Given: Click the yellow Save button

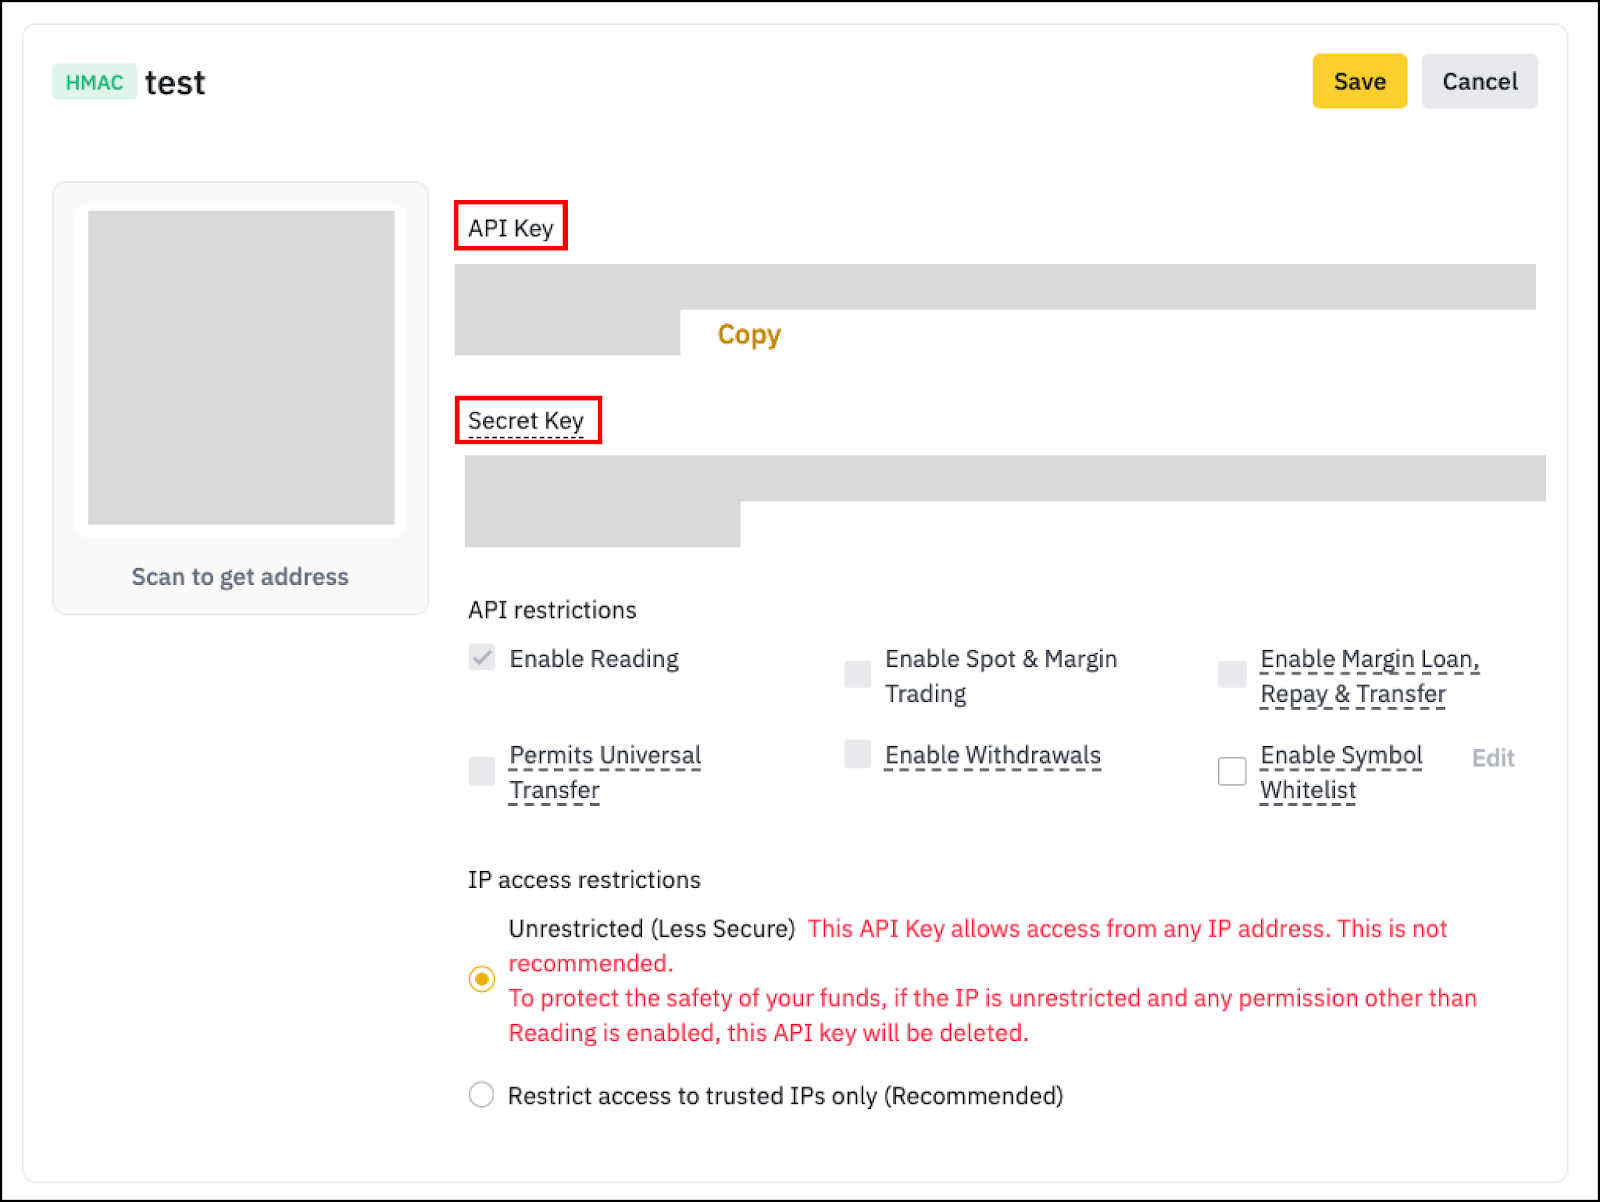Looking at the screenshot, I should click(x=1358, y=81).
